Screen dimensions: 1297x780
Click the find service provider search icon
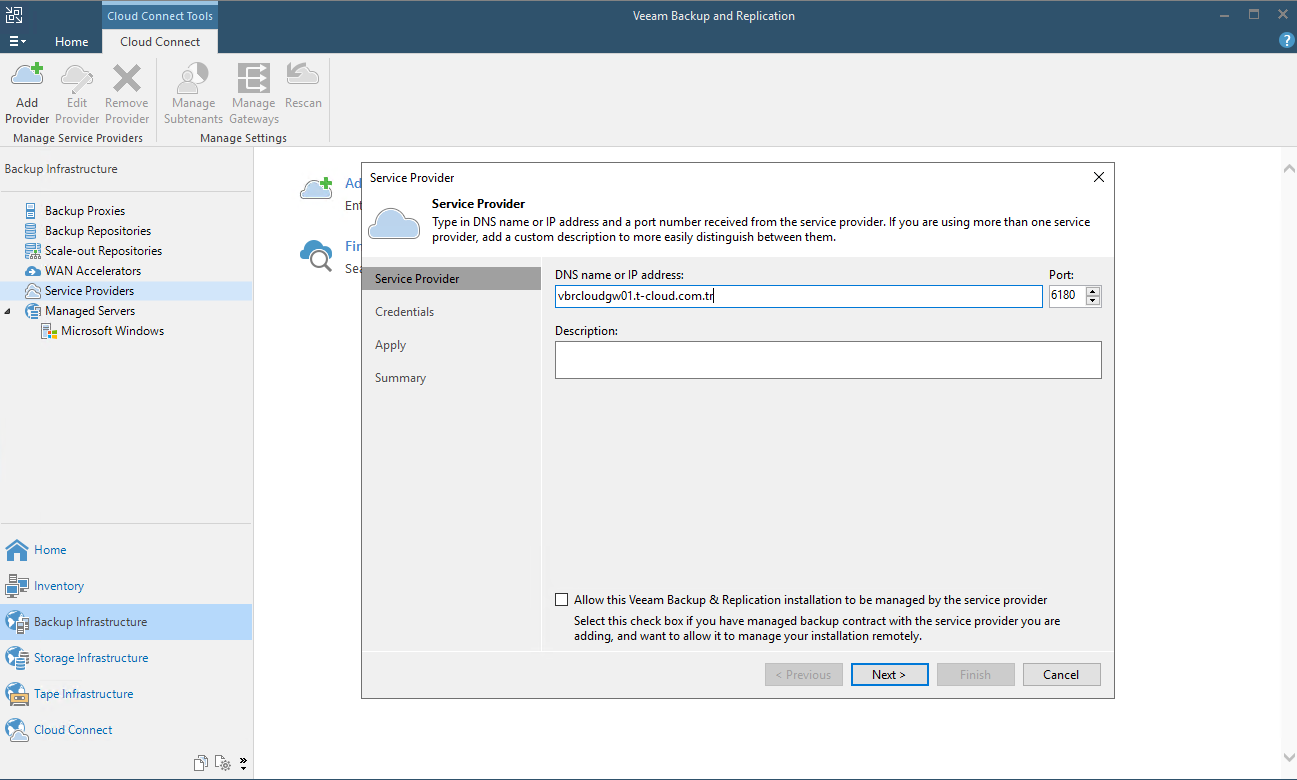click(x=317, y=255)
